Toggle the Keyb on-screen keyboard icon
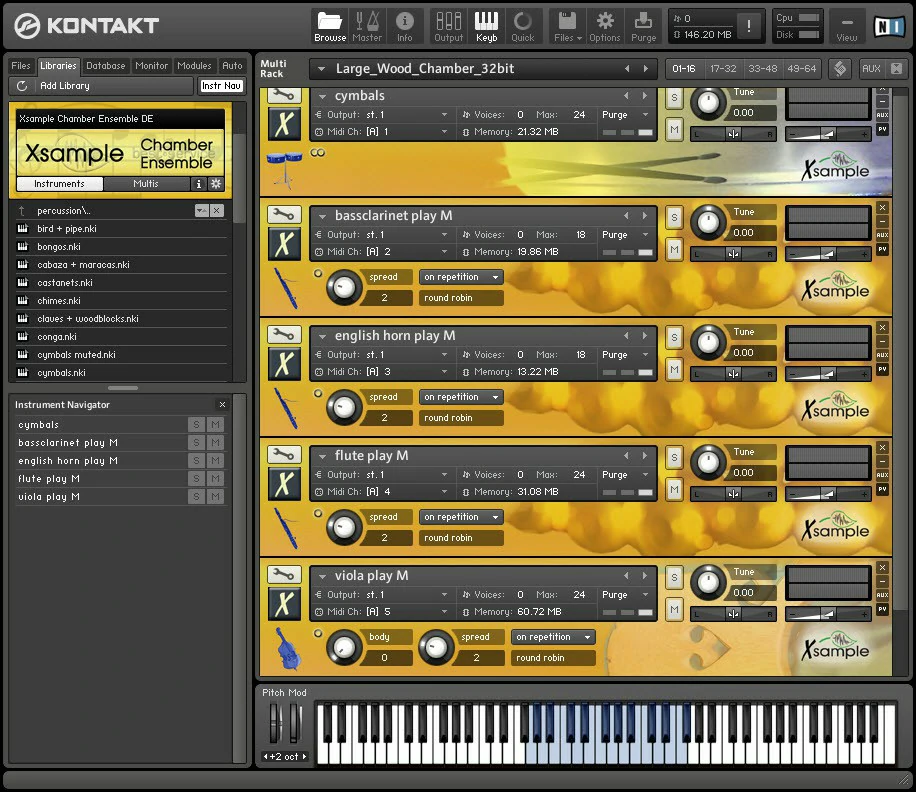 pyautogui.click(x=486, y=27)
